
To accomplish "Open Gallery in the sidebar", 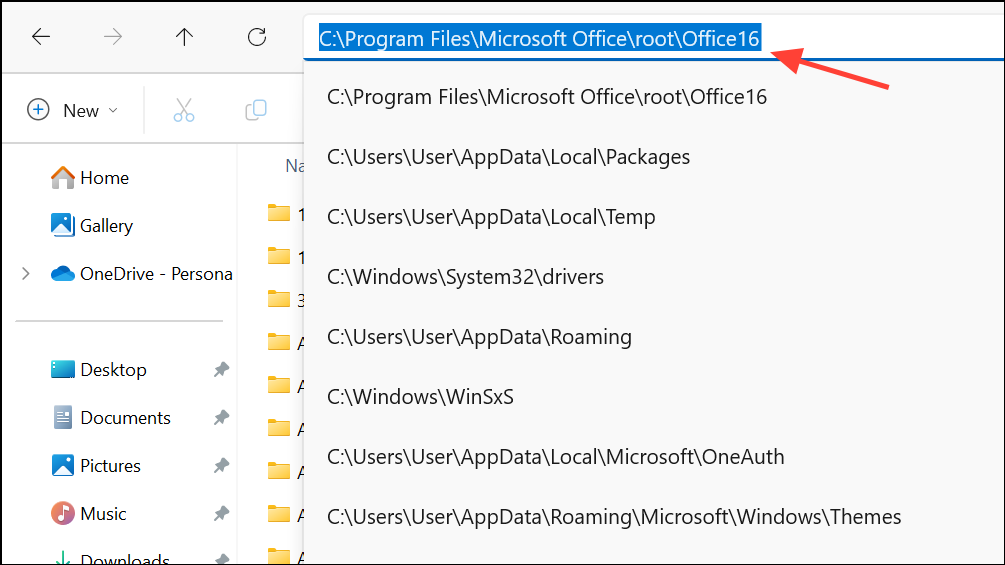I will coord(106,226).
